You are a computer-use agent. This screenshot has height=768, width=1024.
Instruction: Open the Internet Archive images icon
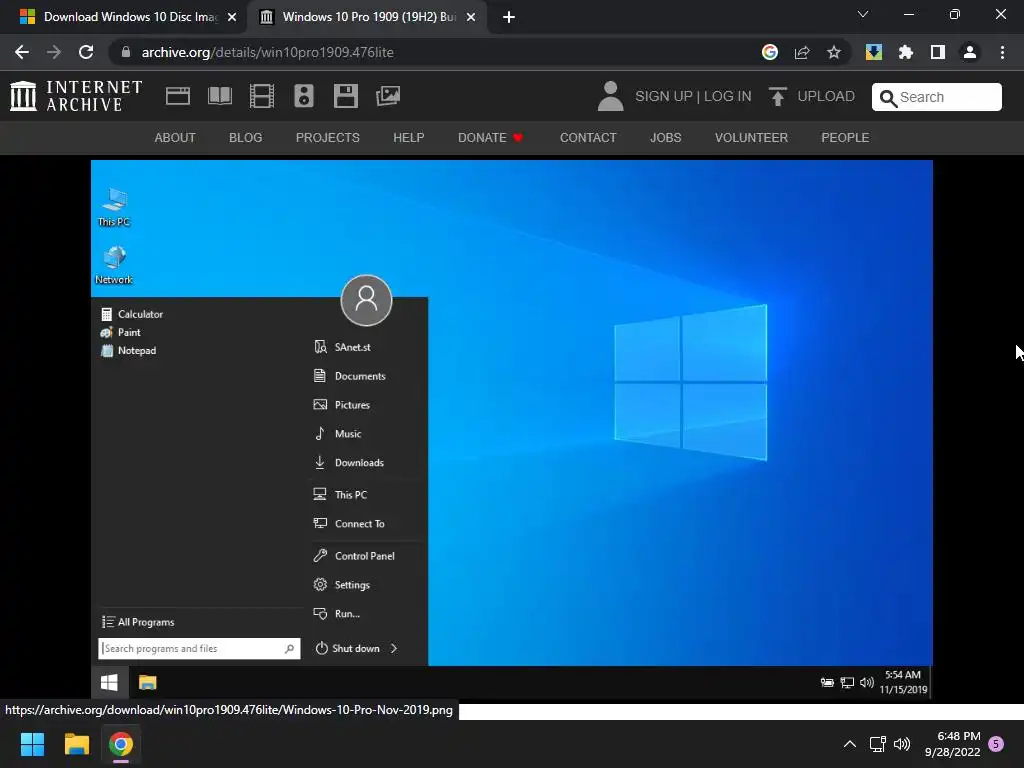pyautogui.click(x=387, y=96)
